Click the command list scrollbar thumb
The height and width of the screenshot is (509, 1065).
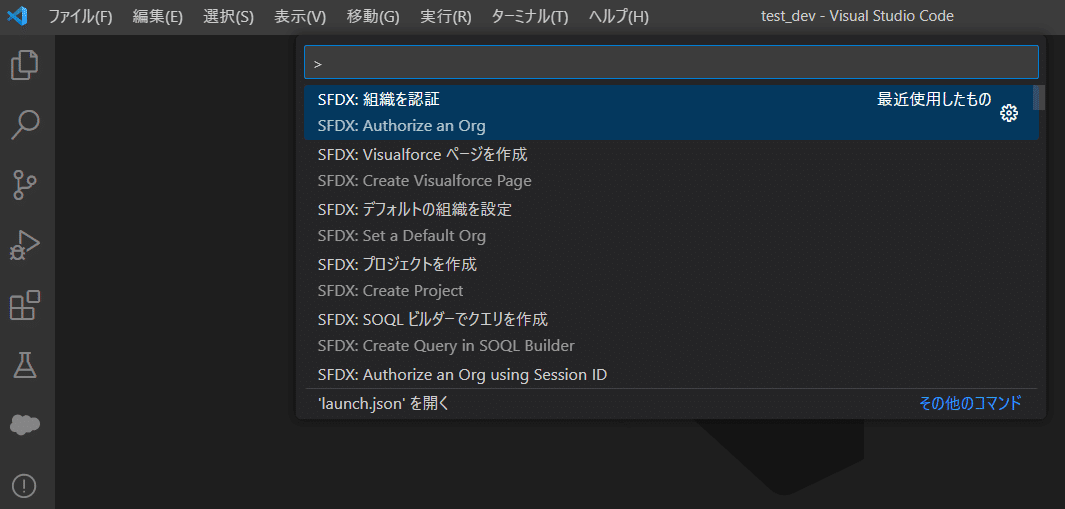tap(1039, 97)
